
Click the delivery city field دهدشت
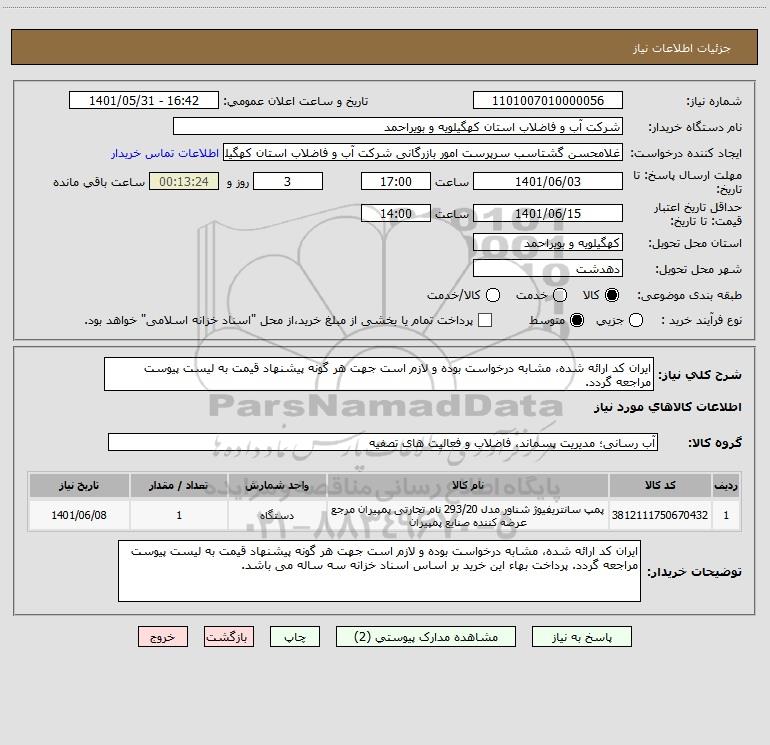pos(548,269)
